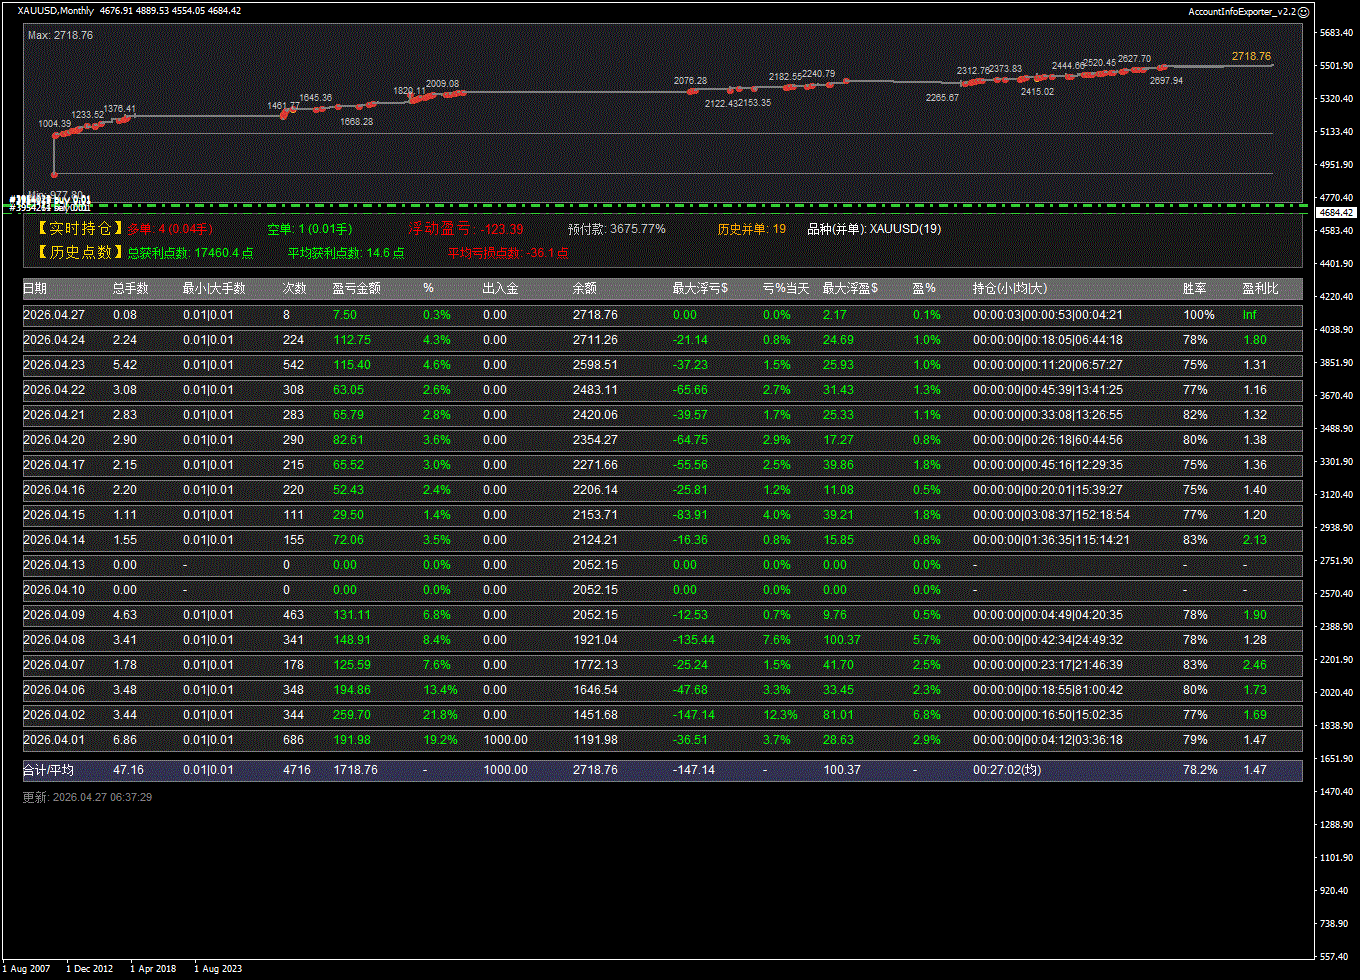The width and height of the screenshot is (1360, 980).
Task: Click the AccountInfoExporter_v2.2 expert label
Action: coord(1241,11)
